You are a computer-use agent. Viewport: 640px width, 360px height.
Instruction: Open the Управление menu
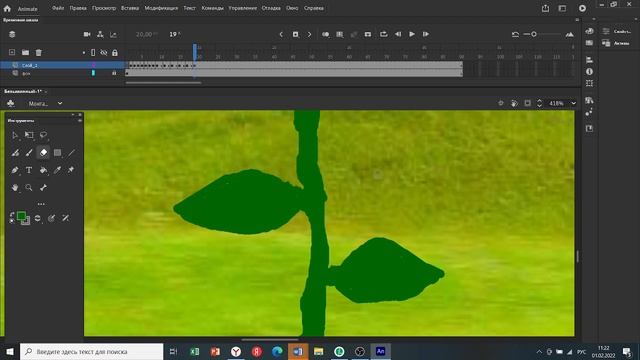pyautogui.click(x=242, y=8)
